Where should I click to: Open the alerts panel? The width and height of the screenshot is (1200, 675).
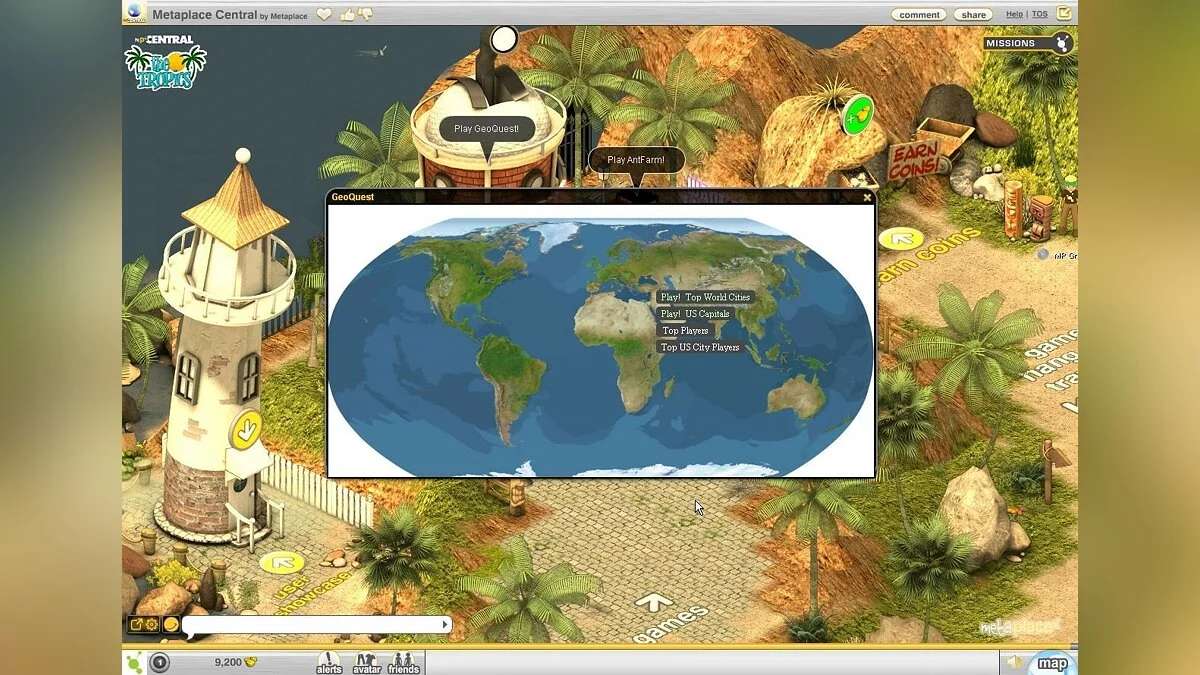pos(329,663)
